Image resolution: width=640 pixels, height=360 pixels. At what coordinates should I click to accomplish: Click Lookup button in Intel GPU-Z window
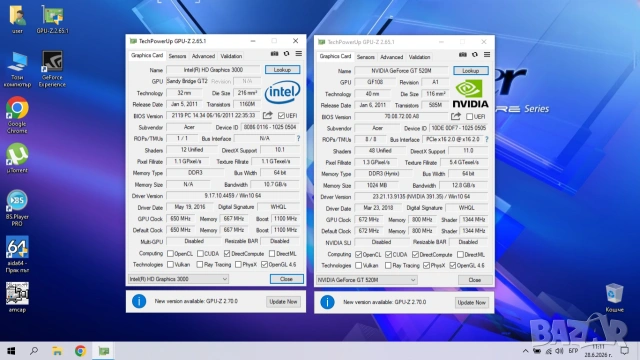click(x=282, y=70)
